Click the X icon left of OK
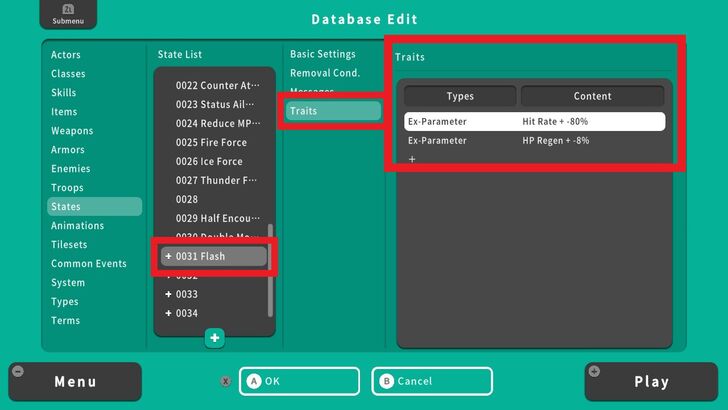The height and width of the screenshot is (410, 728). coord(226,381)
